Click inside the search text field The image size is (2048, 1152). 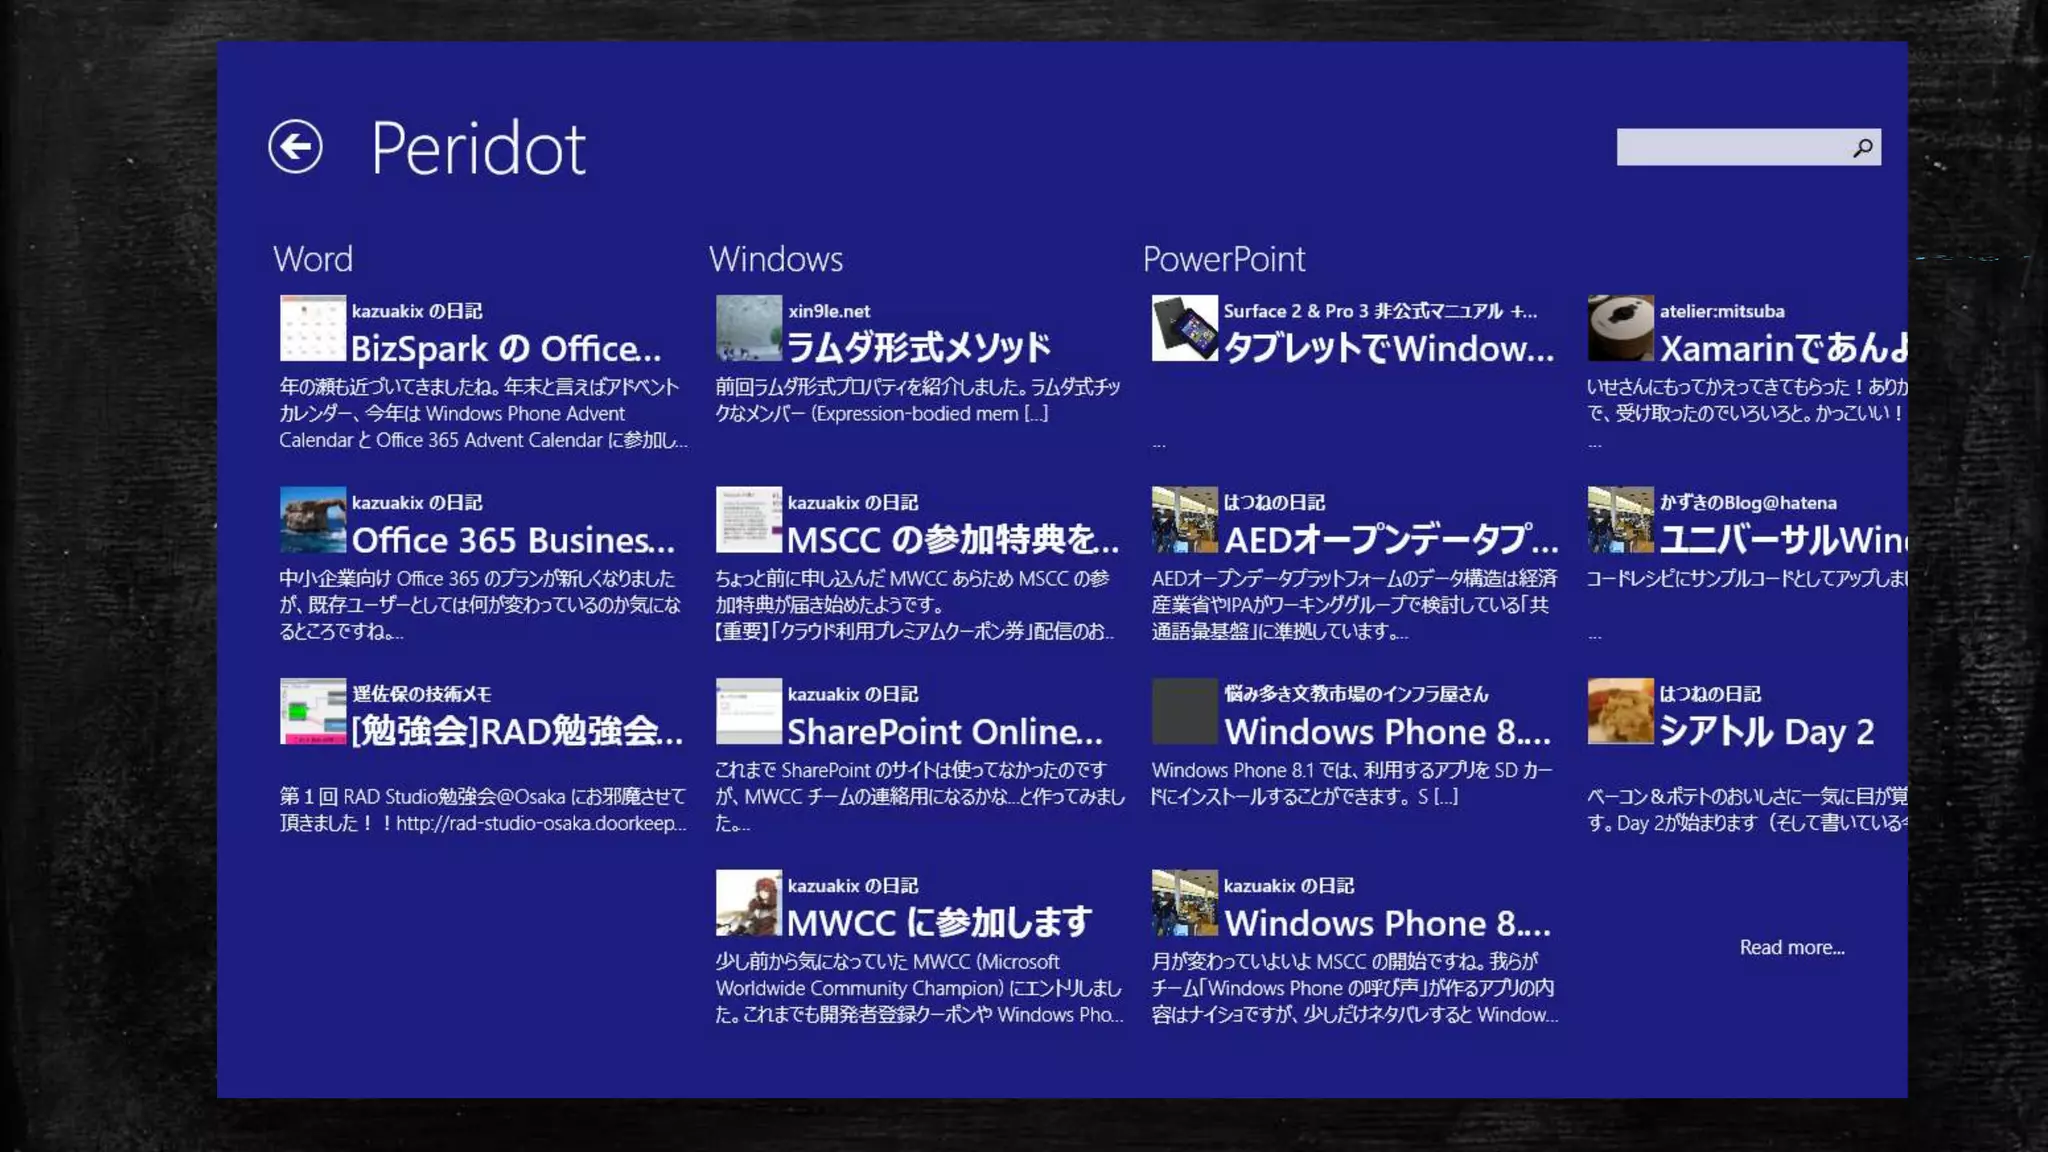pyautogui.click(x=1730, y=148)
